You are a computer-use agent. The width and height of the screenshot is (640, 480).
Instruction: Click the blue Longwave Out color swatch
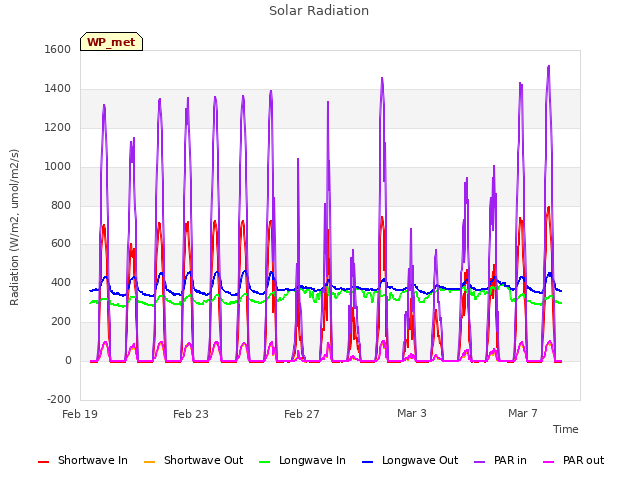[367, 462]
